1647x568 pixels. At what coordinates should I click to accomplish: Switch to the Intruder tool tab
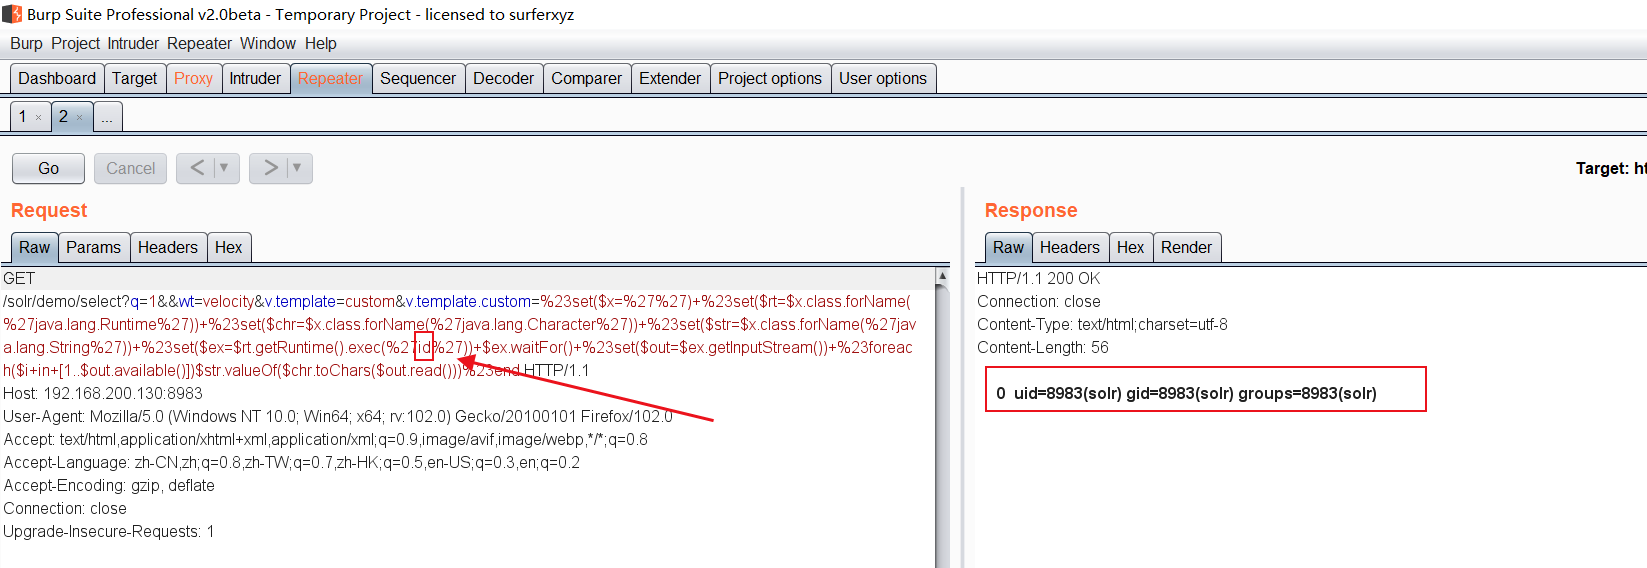click(255, 79)
